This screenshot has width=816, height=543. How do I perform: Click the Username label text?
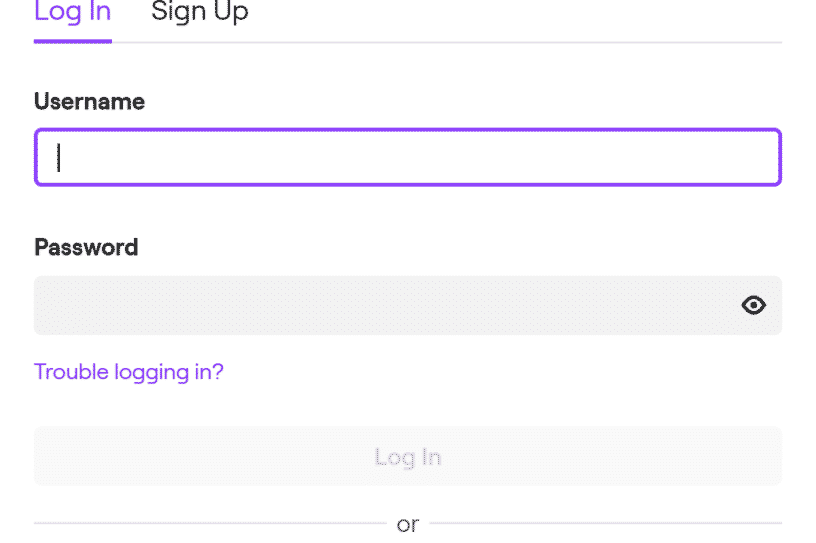[90, 102]
